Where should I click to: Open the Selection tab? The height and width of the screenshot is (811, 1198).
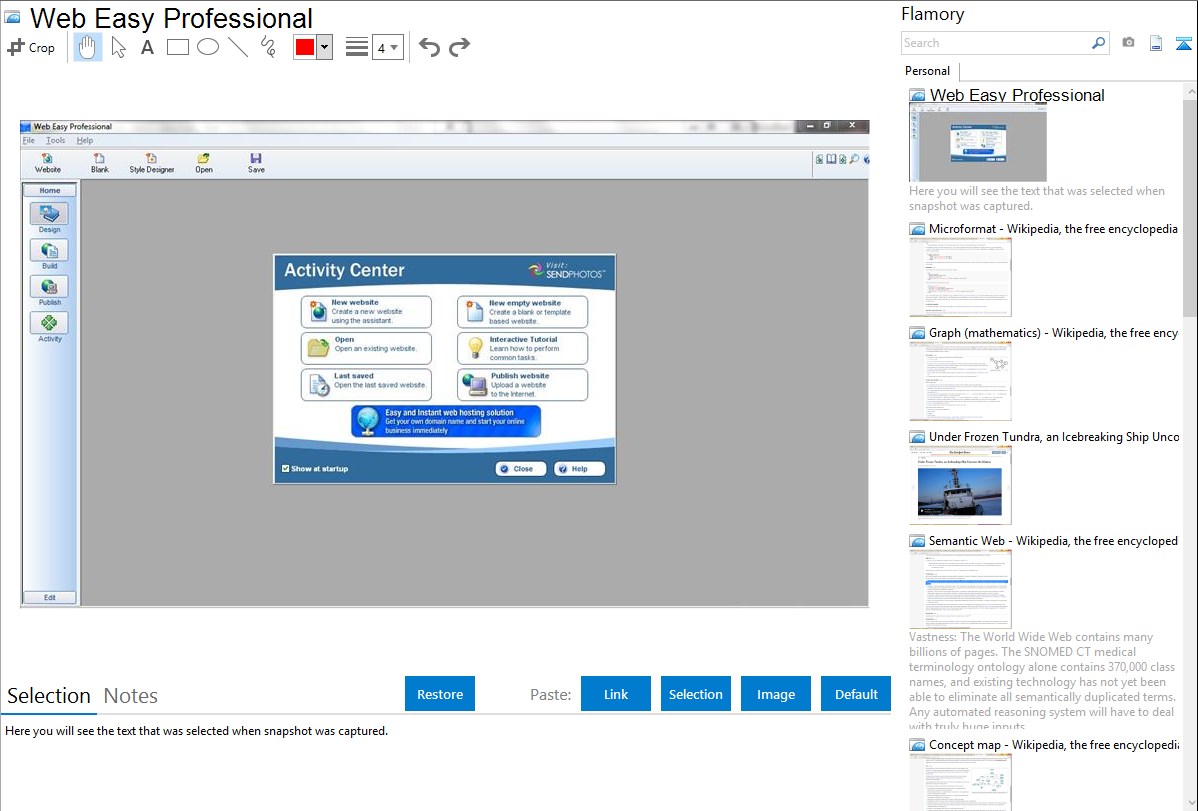pos(49,696)
